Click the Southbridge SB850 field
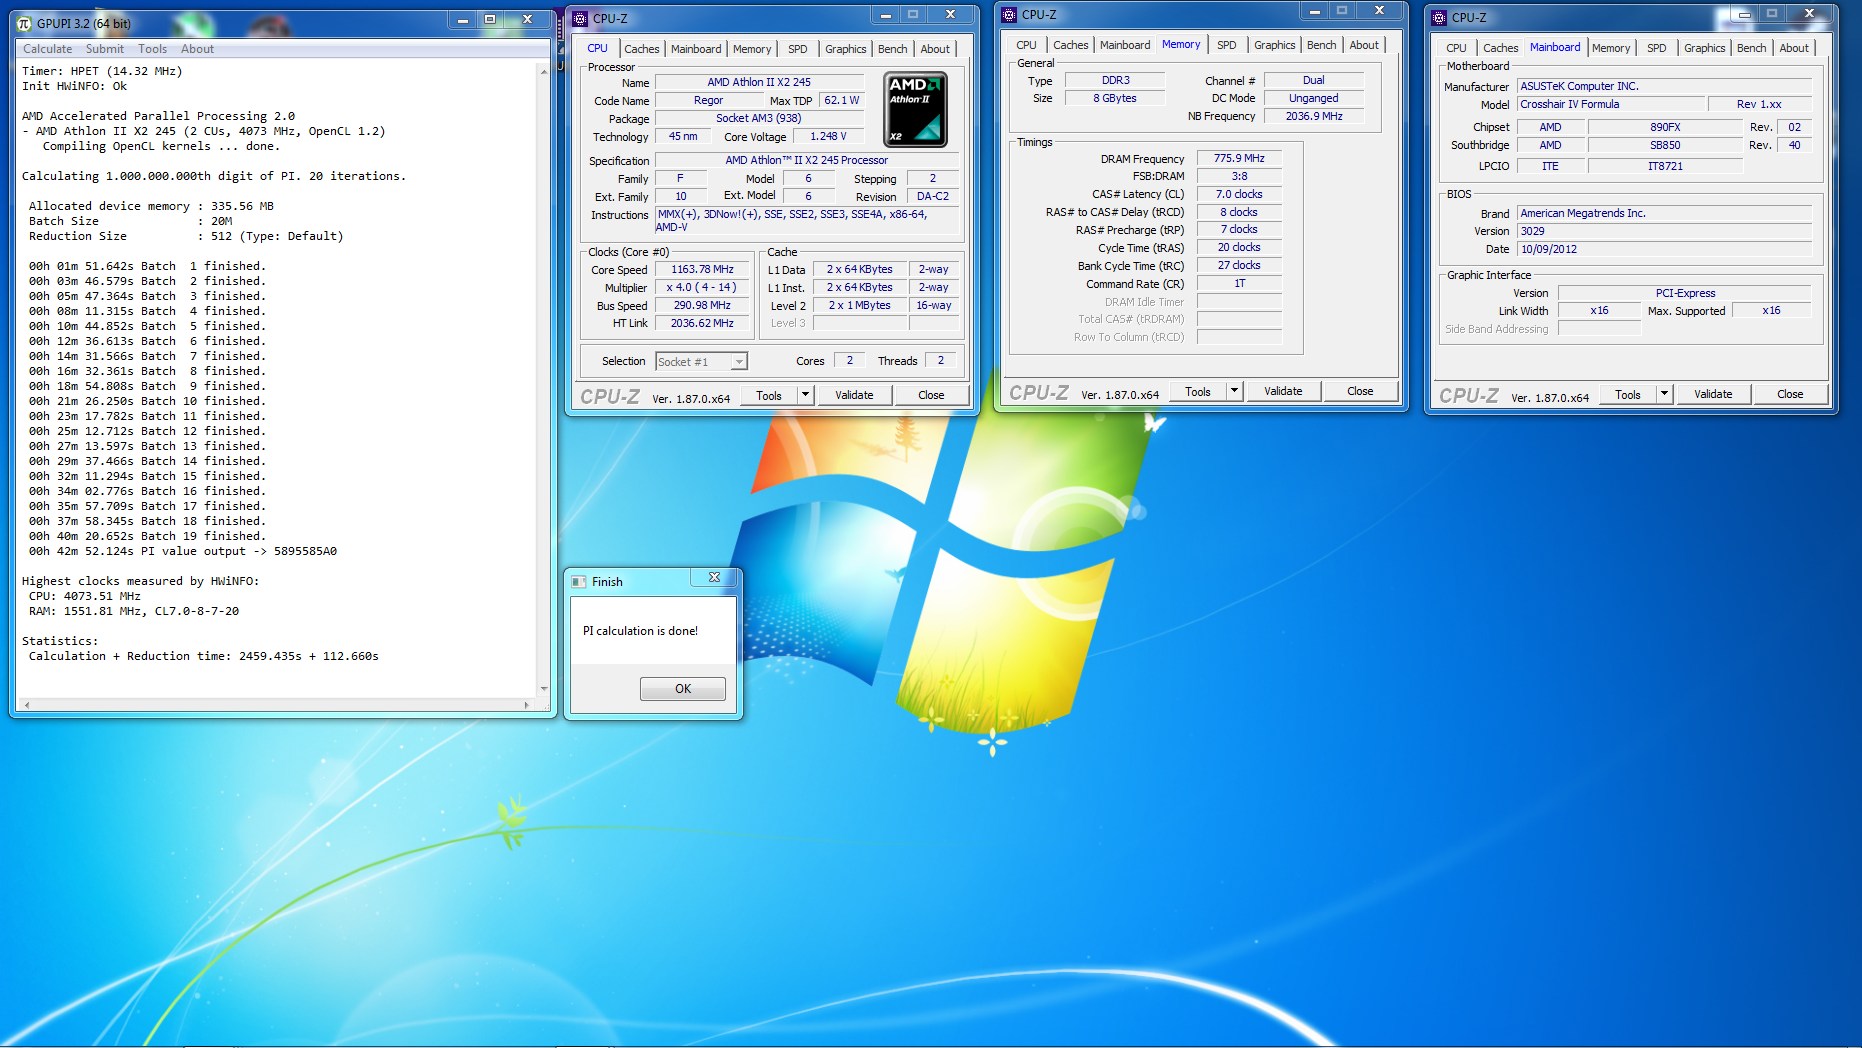Viewport: 1862px width, 1048px height. (x=1665, y=145)
